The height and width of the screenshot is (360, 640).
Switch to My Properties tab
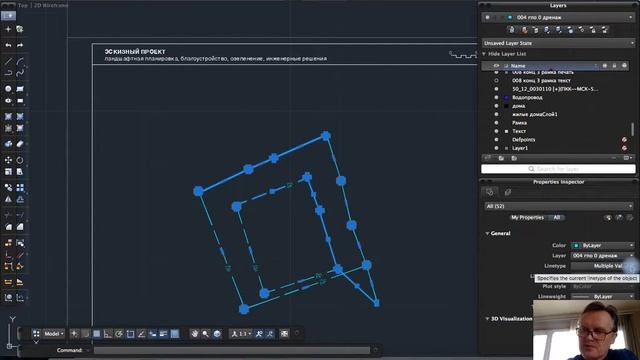click(x=527, y=218)
